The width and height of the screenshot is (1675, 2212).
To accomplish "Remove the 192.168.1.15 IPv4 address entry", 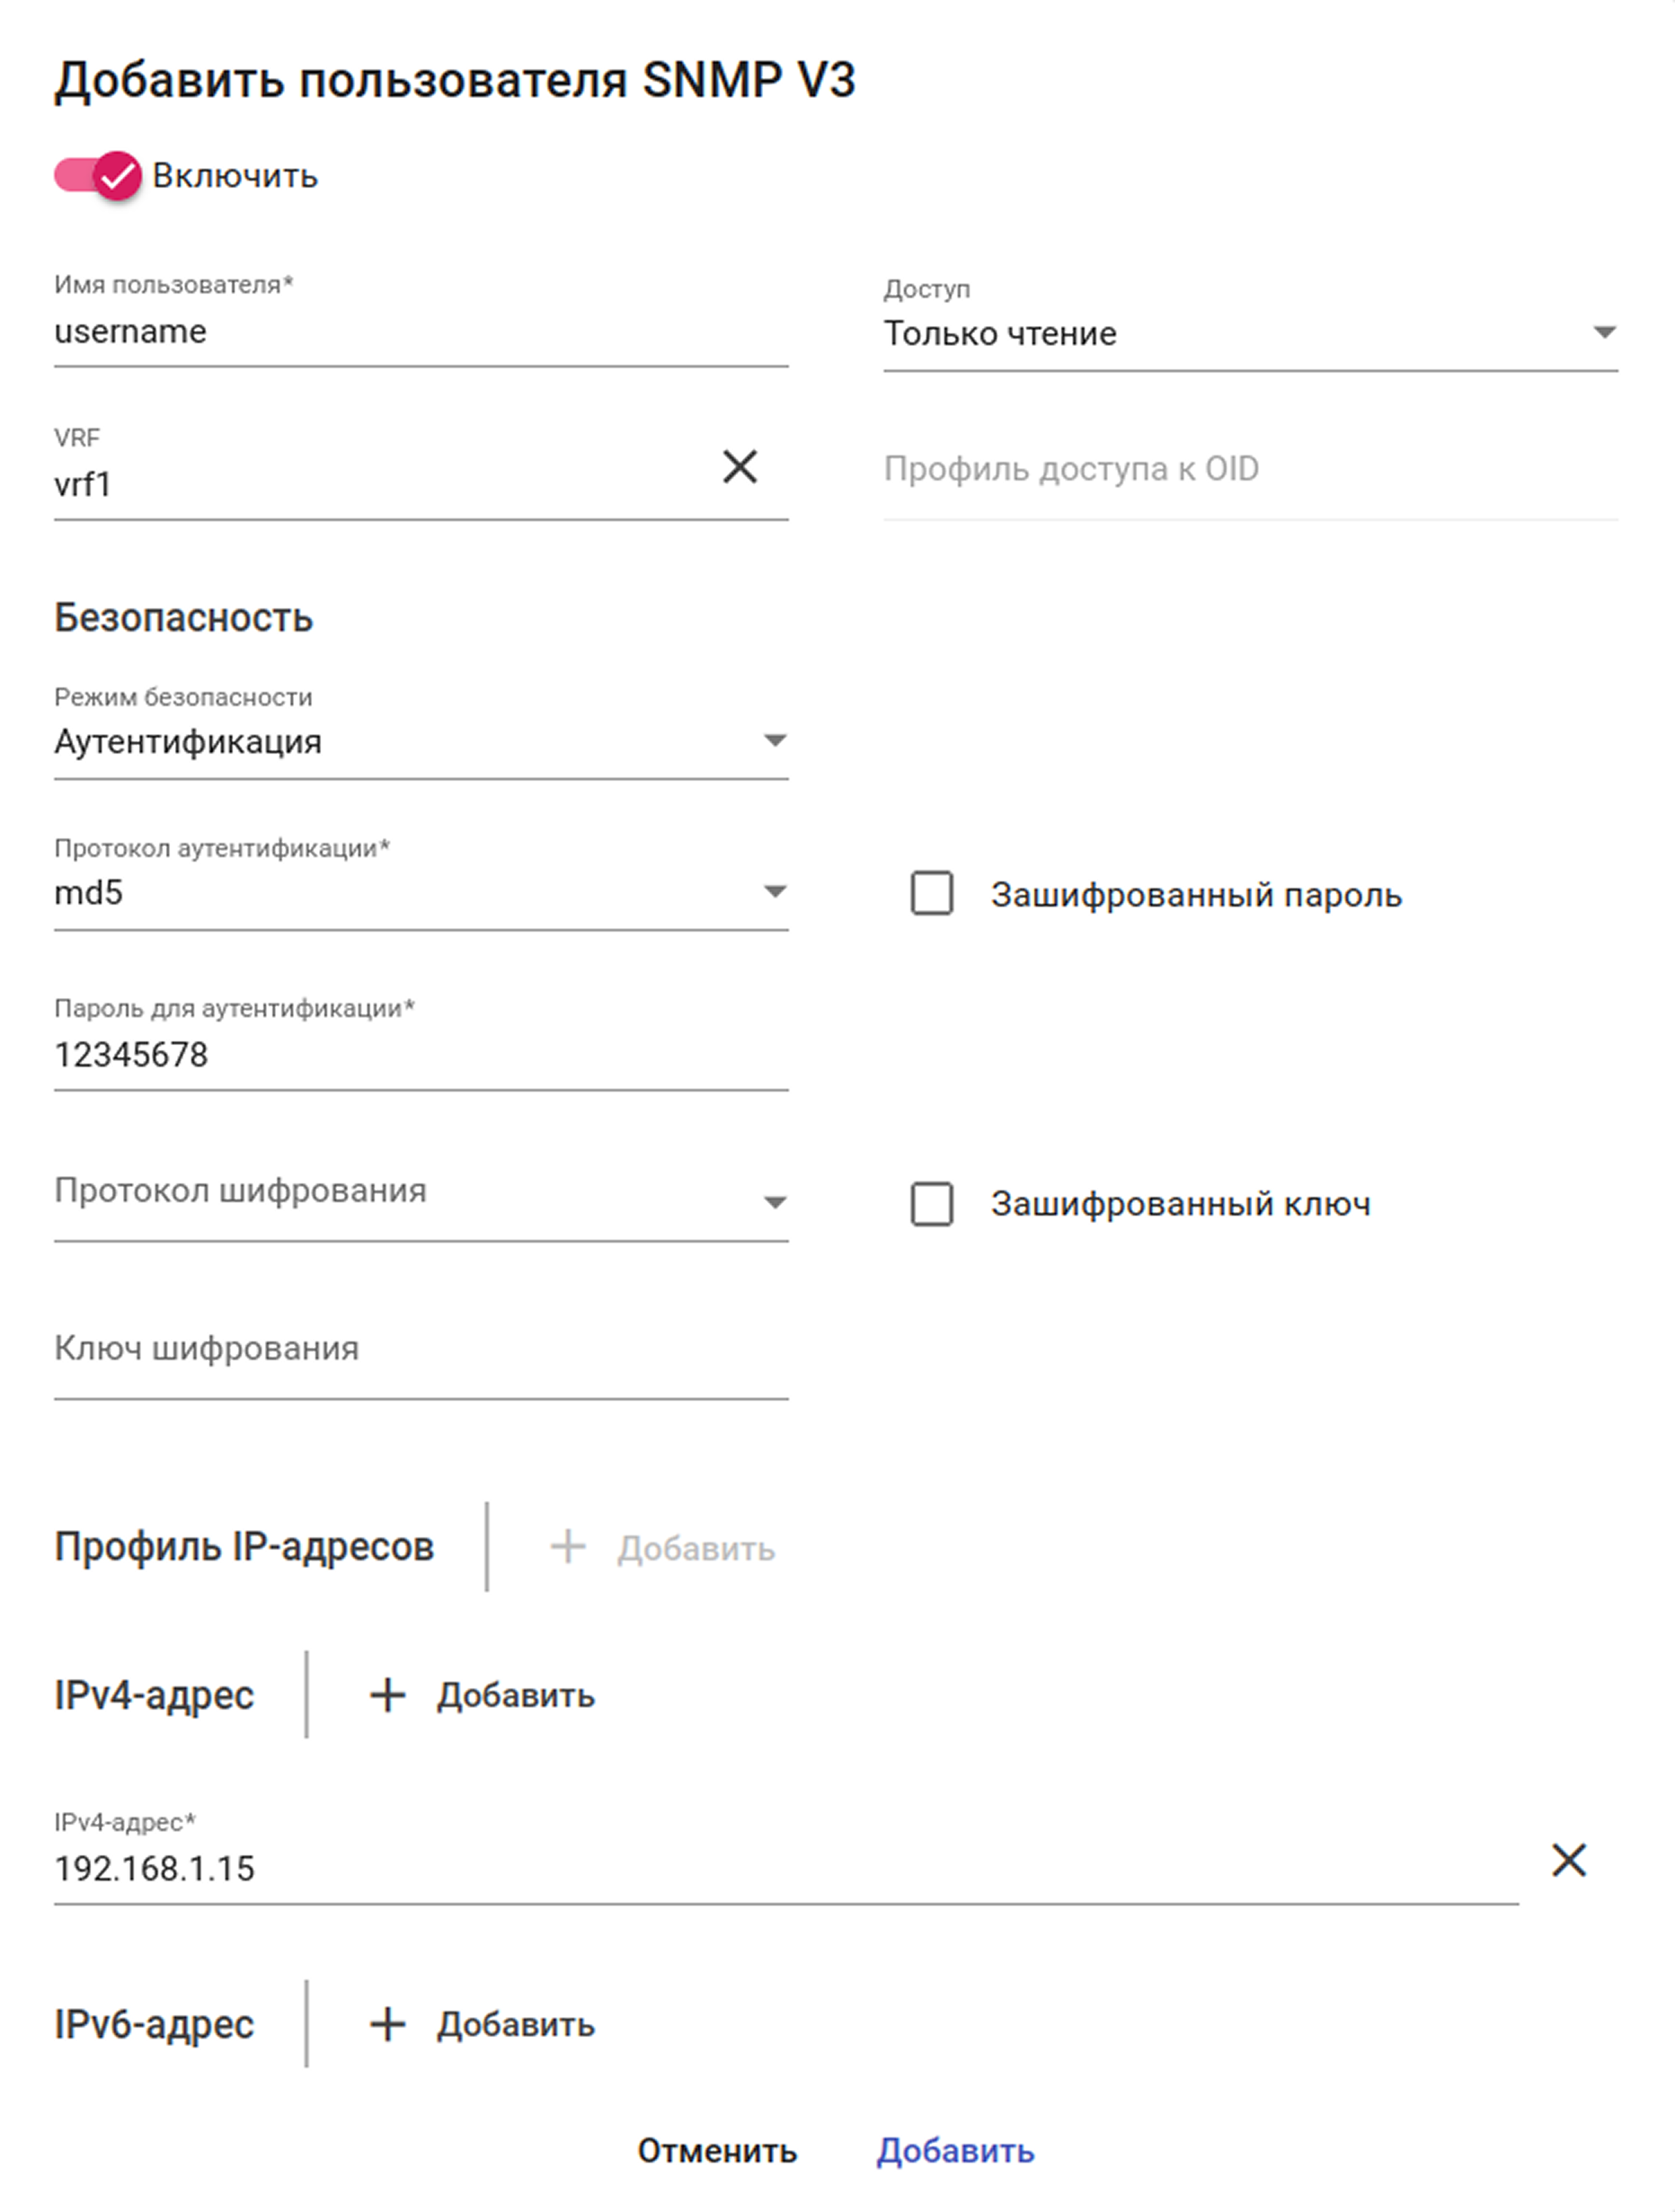I will tap(1568, 1860).
